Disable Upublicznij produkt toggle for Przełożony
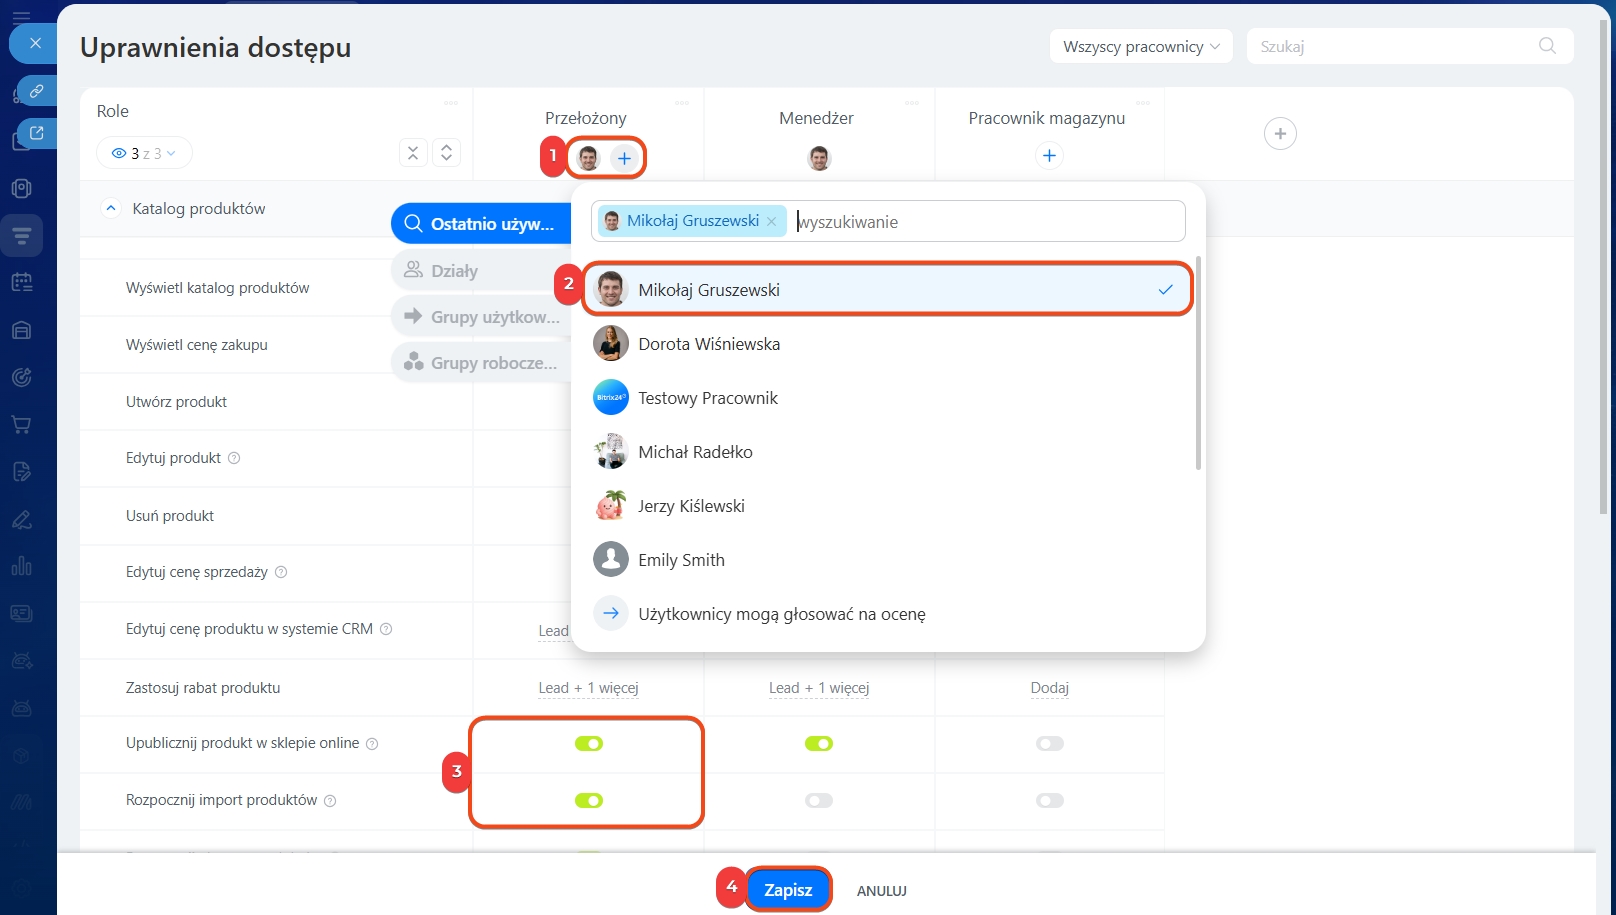Screen dimensions: 1616x915 pos(588,744)
